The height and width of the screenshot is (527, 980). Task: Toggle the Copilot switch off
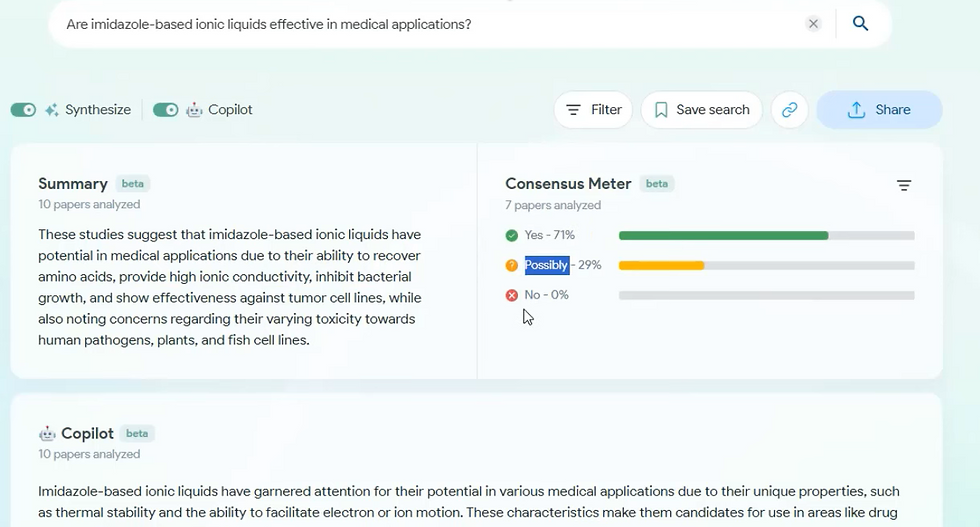[x=166, y=110]
